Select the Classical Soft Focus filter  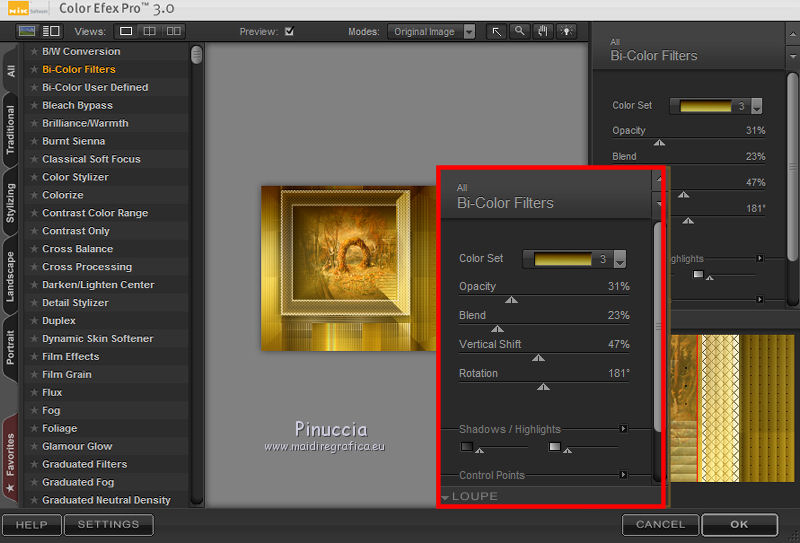click(91, 159)
